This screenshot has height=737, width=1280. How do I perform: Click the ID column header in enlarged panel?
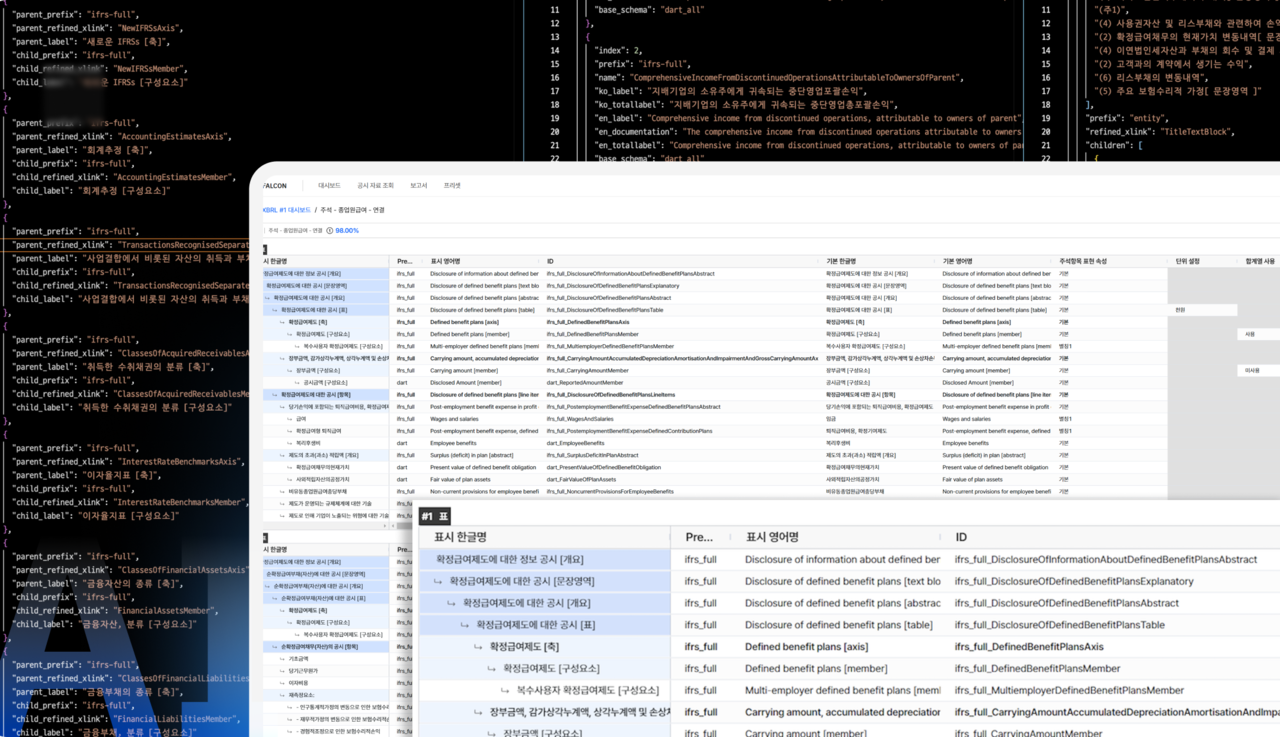[961, 537]
